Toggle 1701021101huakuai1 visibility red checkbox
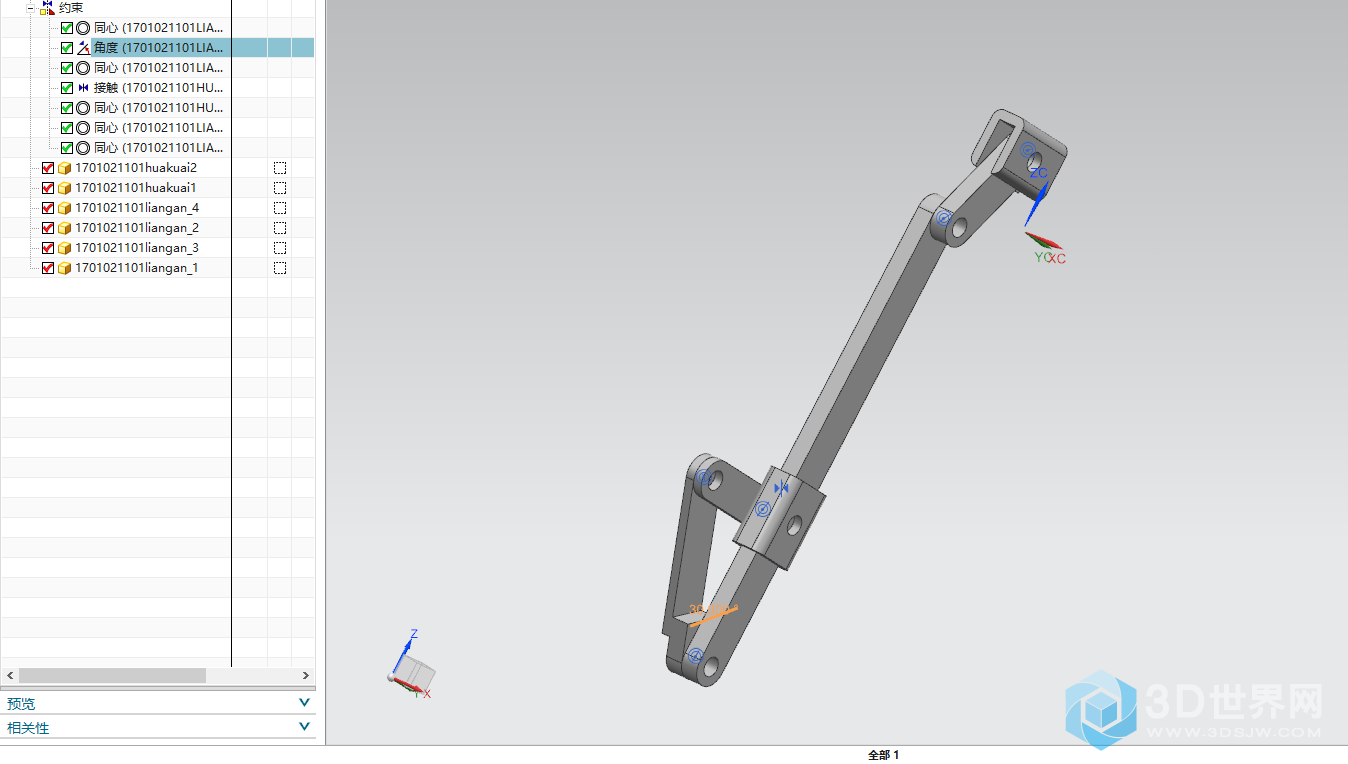 click(48, 188)
